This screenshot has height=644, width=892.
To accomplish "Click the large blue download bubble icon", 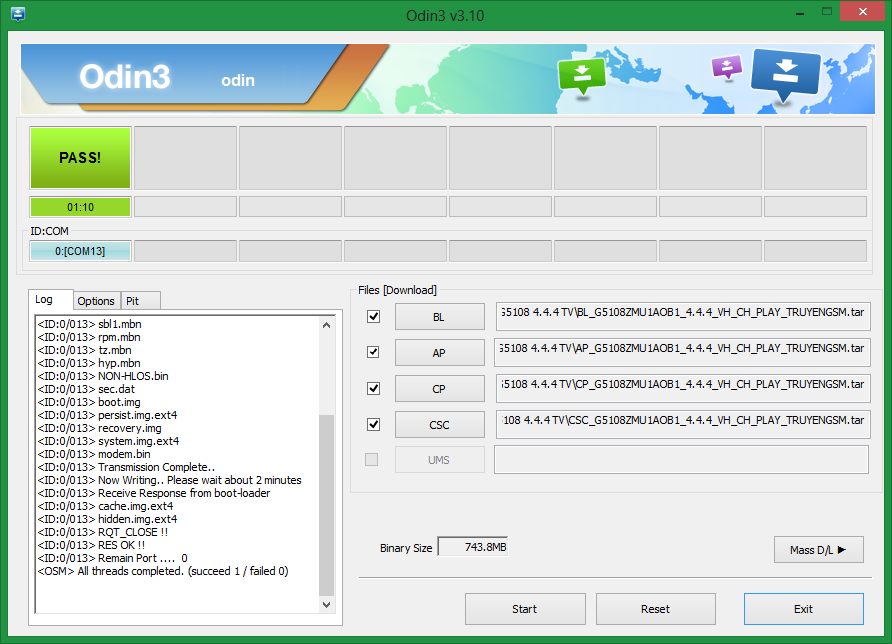I will (786, 75).
